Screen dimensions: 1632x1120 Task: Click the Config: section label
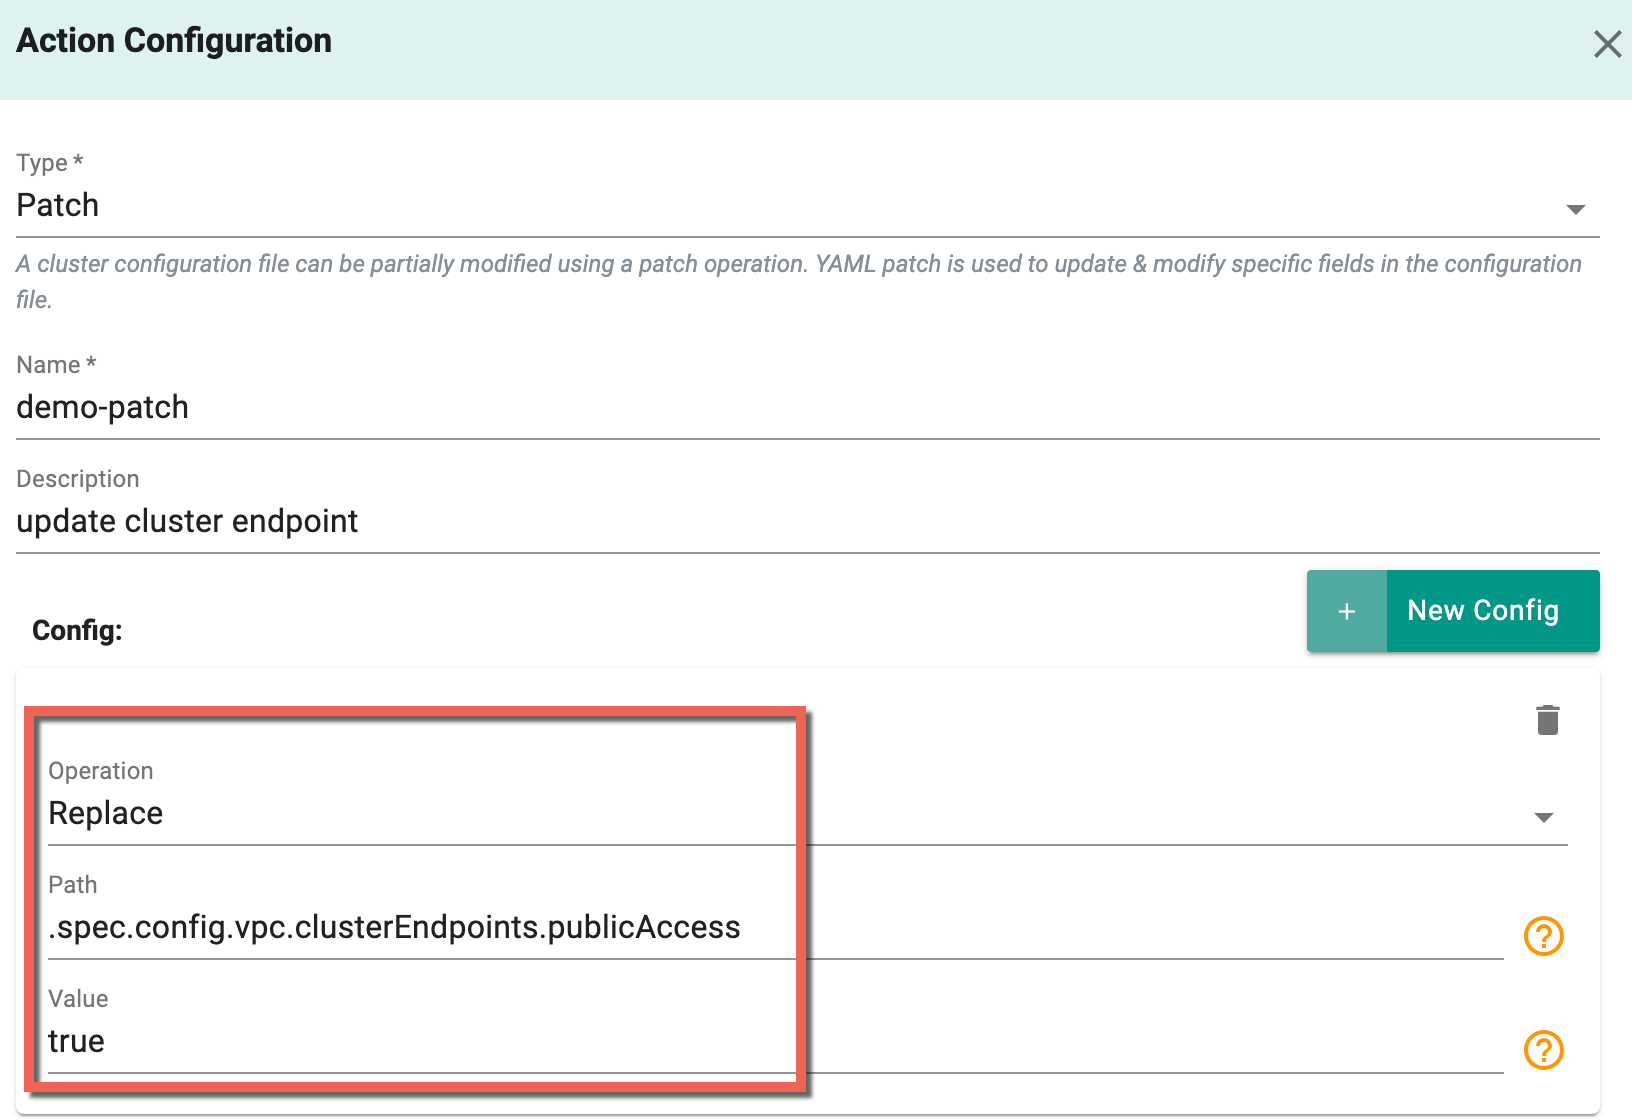coord(77,631)
